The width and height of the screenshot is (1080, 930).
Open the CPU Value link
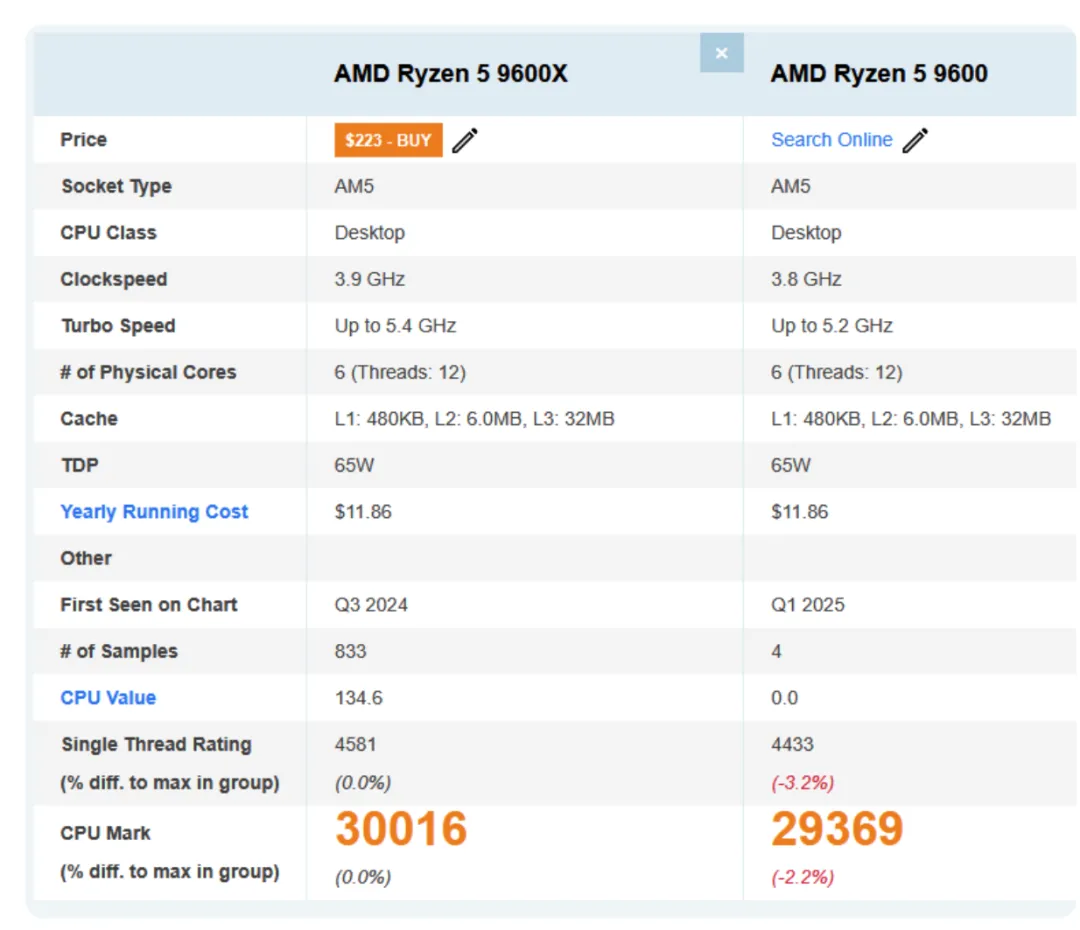pos(108,697)
